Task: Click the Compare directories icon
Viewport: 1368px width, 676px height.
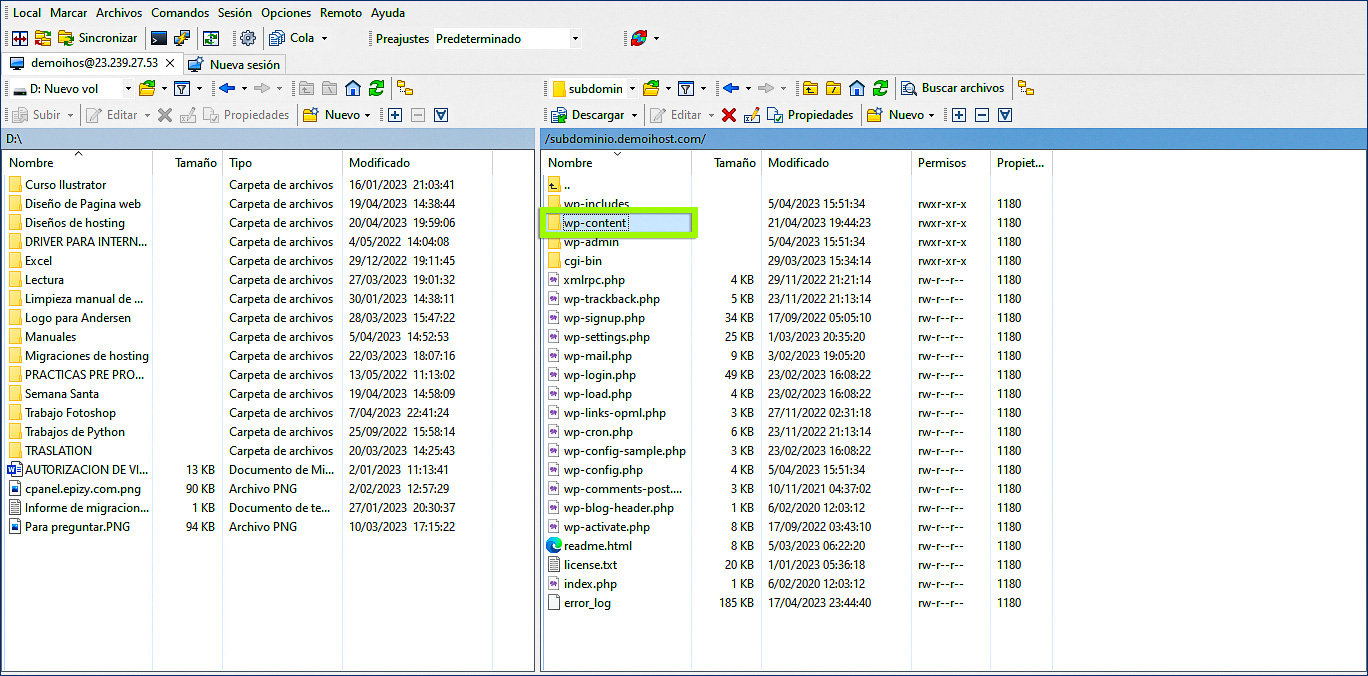Action: point(20,38)
